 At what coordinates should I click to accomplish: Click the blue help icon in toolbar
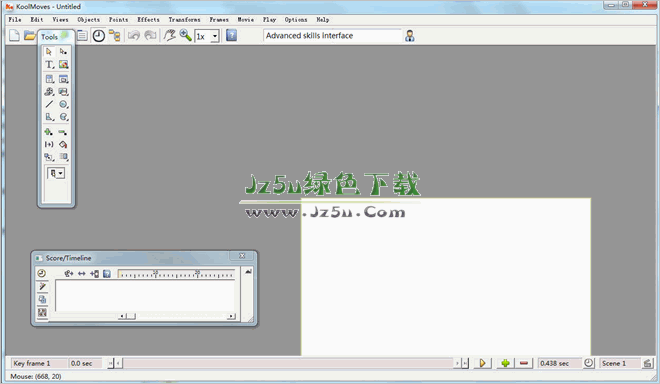[231, 36]
